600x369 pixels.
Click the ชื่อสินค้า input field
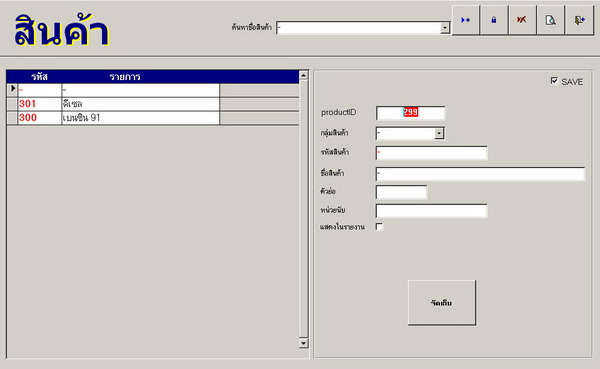coord(480,174)
